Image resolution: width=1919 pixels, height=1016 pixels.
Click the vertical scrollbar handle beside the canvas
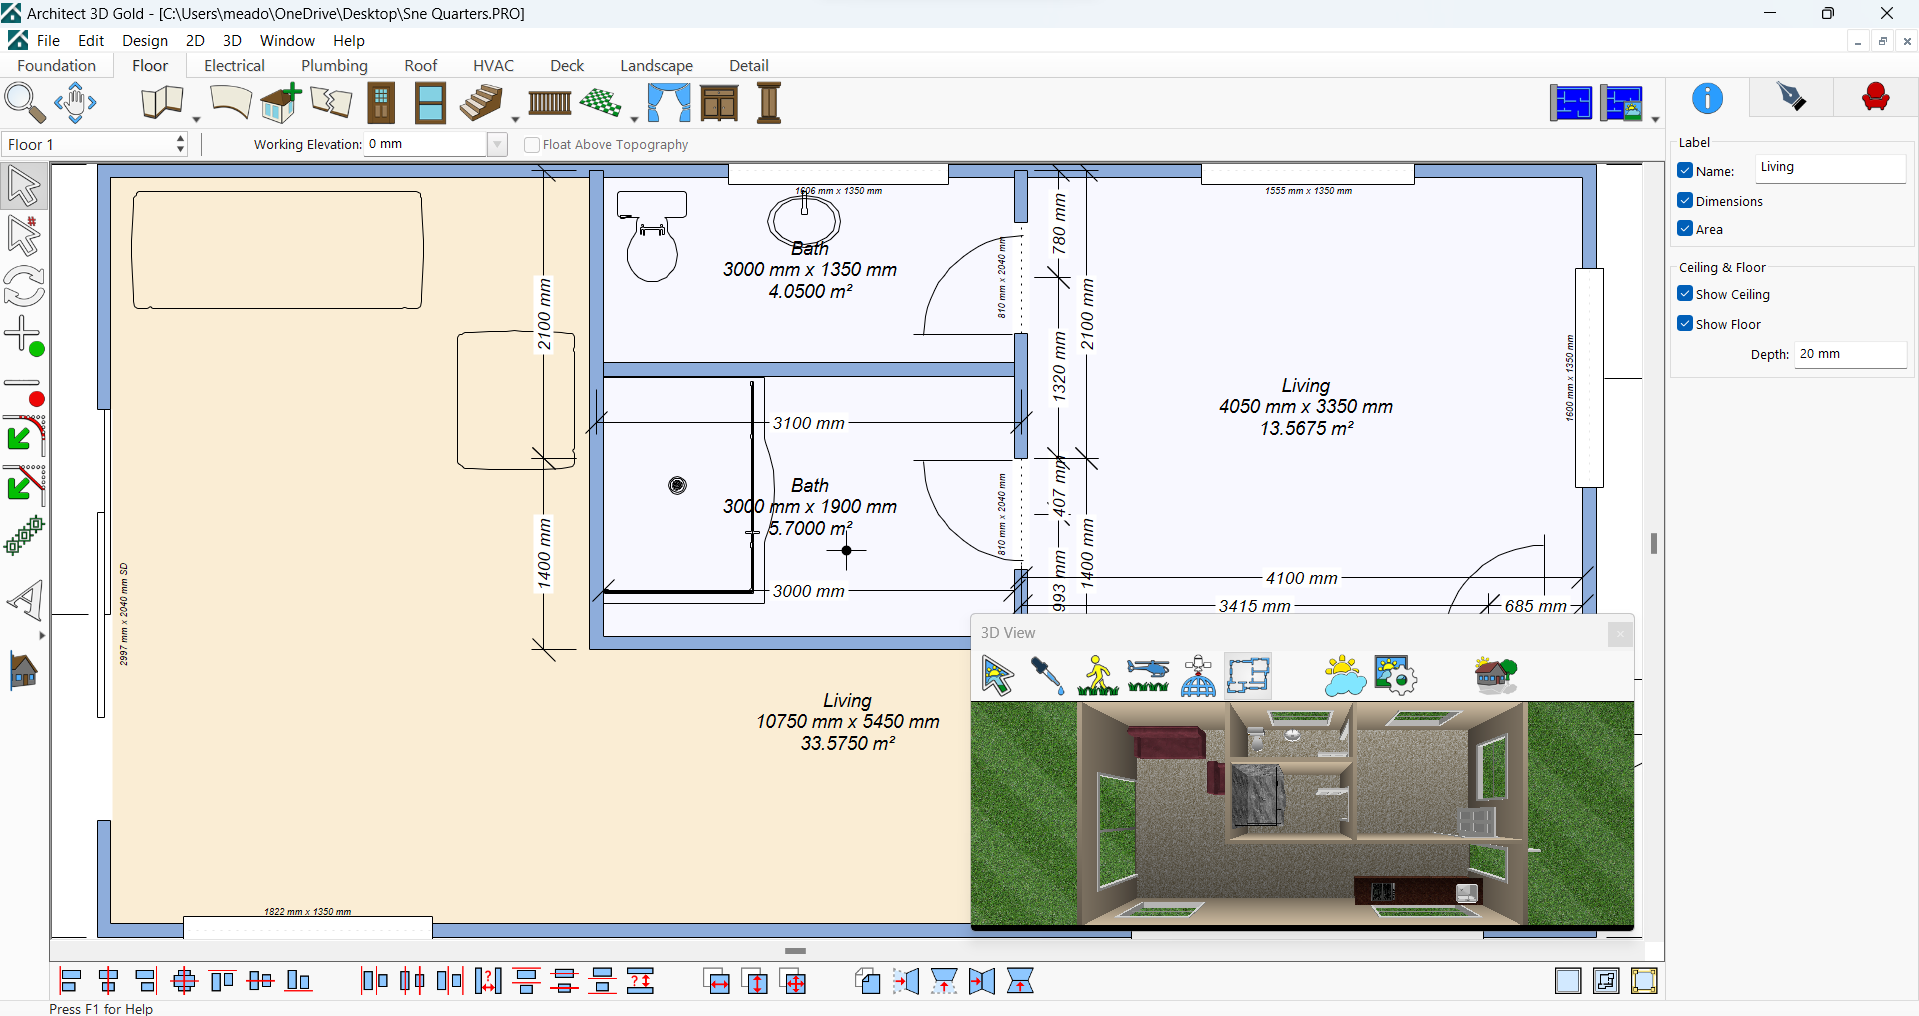point(1654,543)
